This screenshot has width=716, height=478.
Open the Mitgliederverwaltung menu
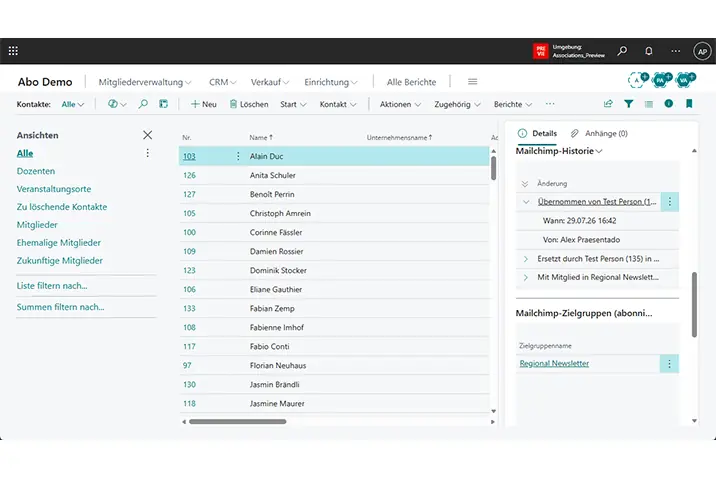pyautogui.click(x=145, y=82)
